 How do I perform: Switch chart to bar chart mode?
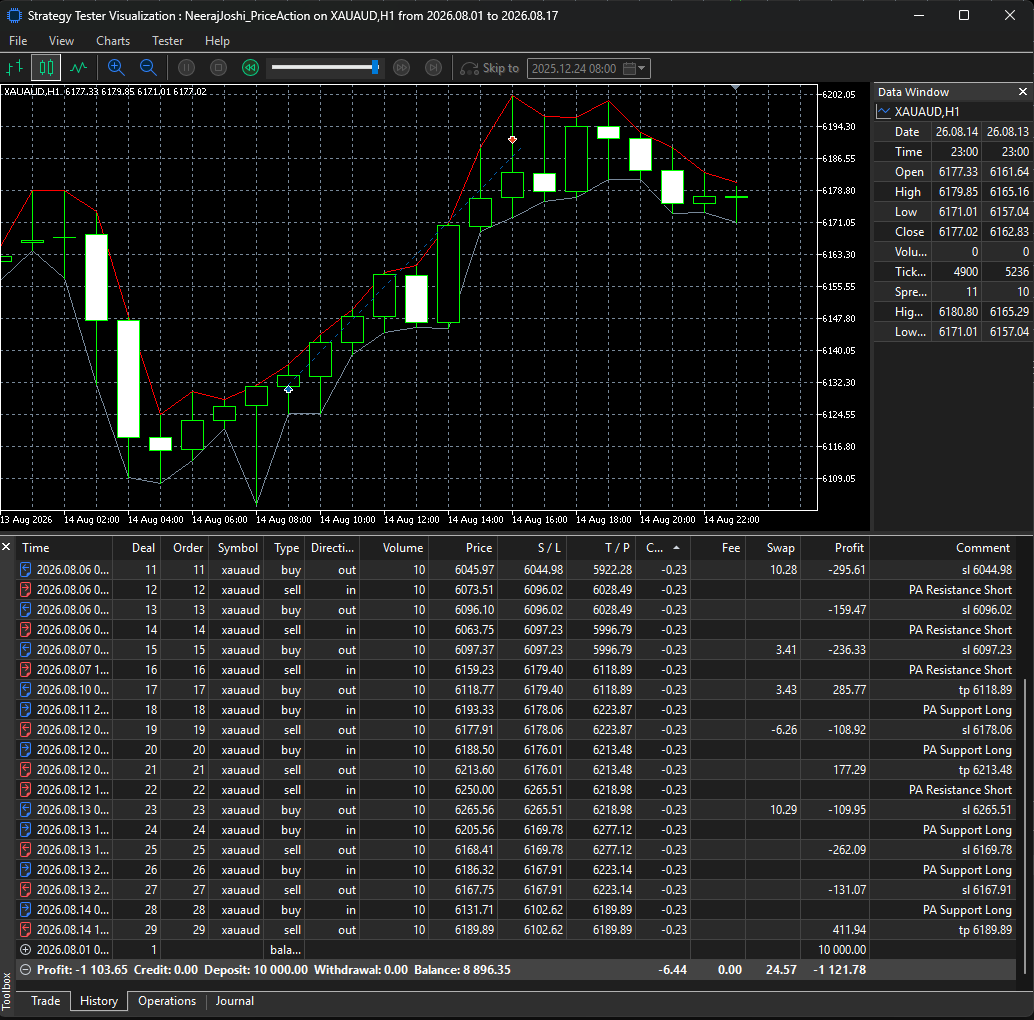pos(15,67)
